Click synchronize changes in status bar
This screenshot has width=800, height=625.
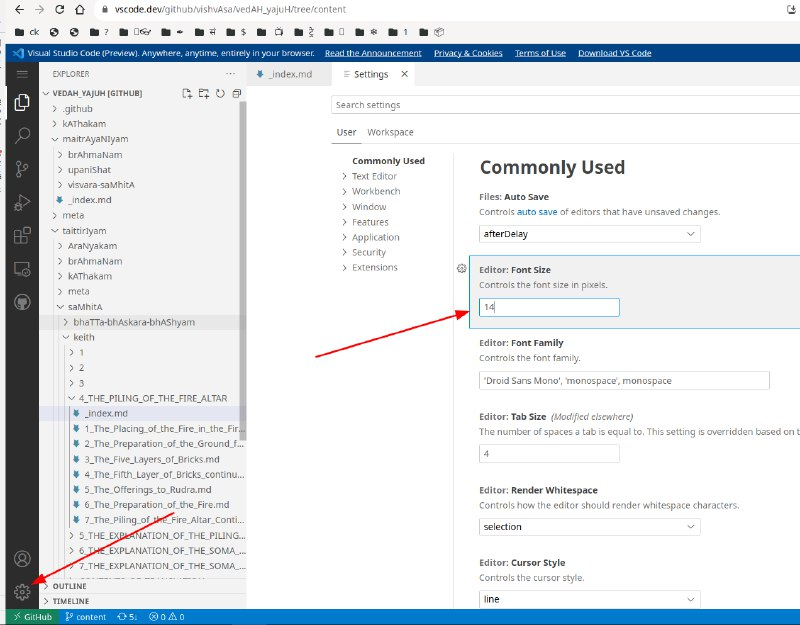[127, 617]
